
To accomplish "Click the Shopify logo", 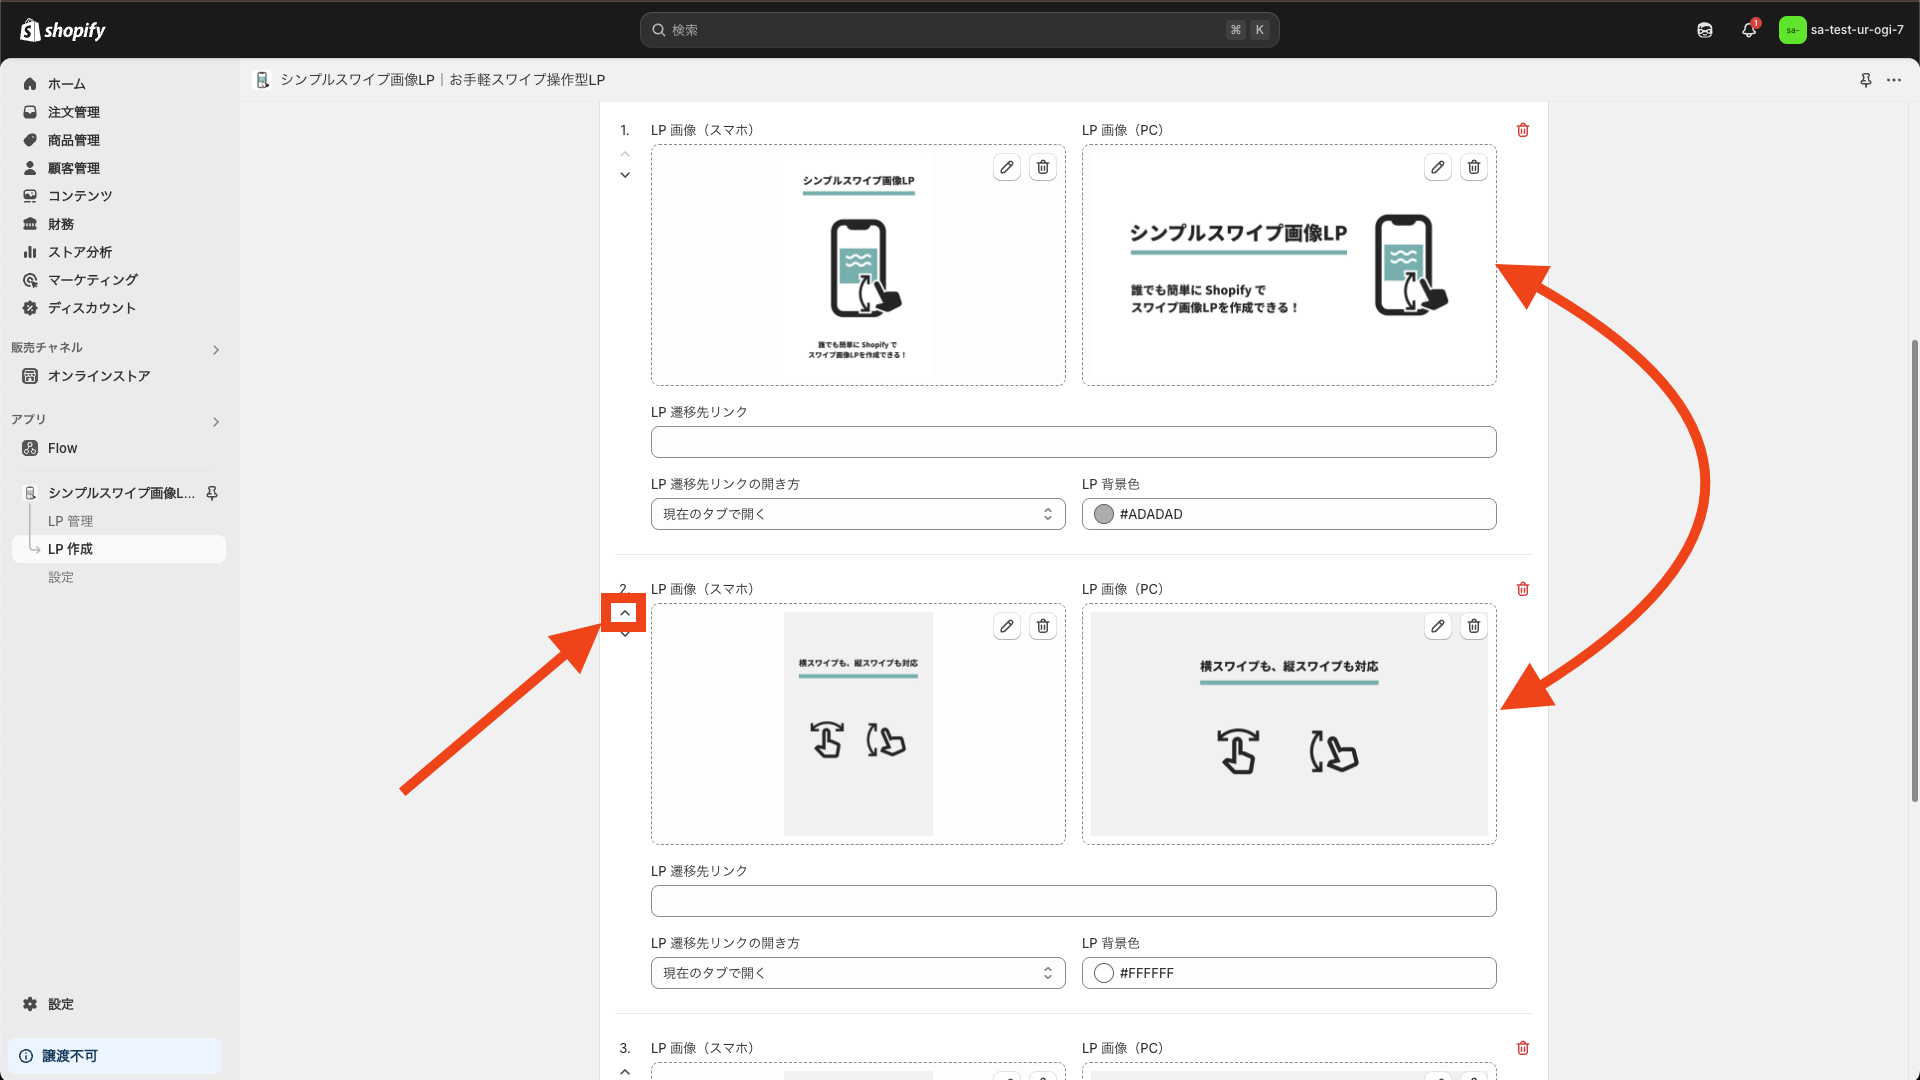I will tap(63, 30).
